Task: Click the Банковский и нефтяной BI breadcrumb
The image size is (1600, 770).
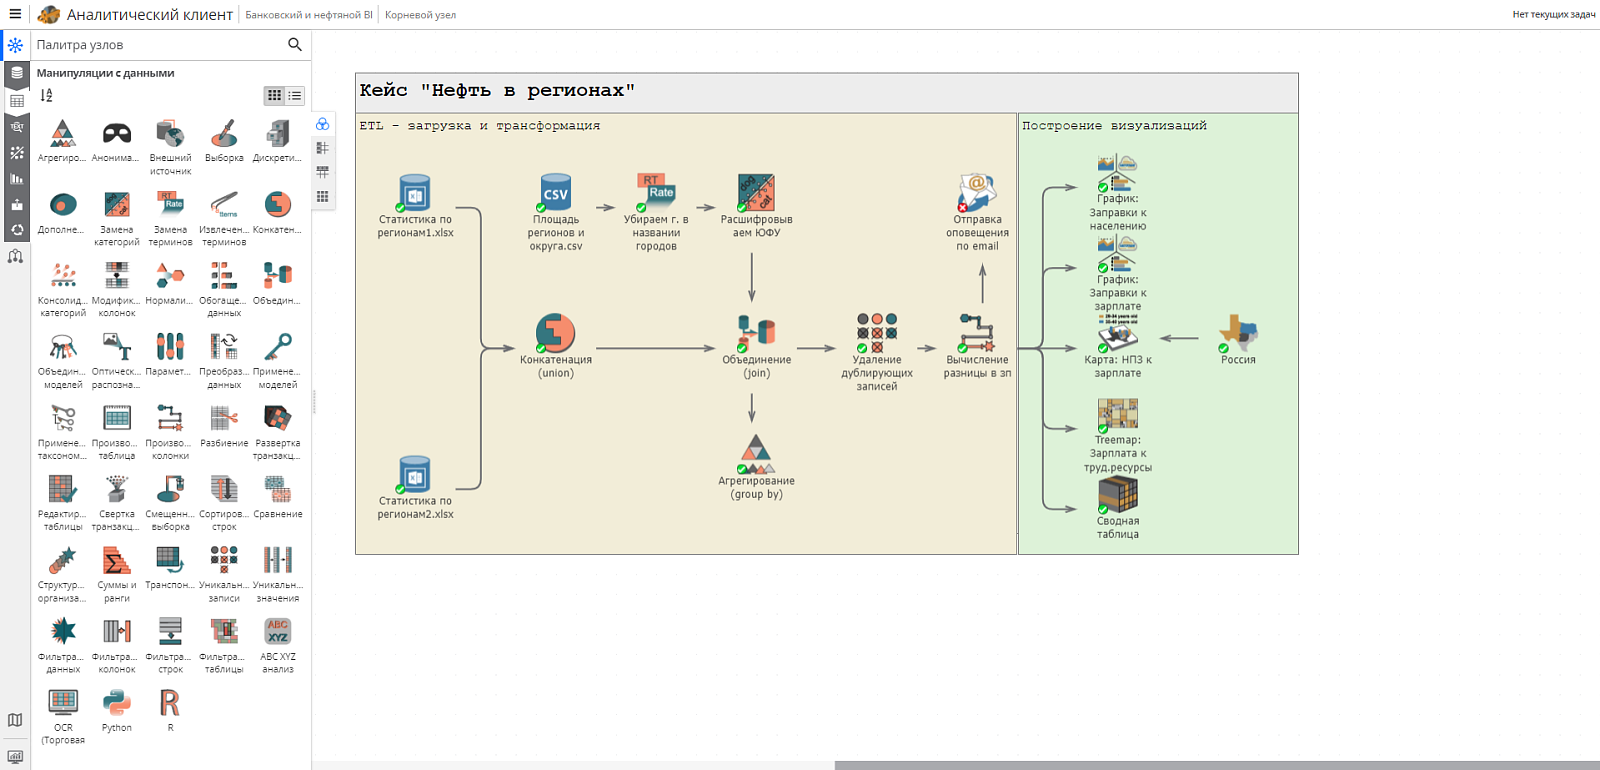Action: pyautogui.click(x=309, y=15)
